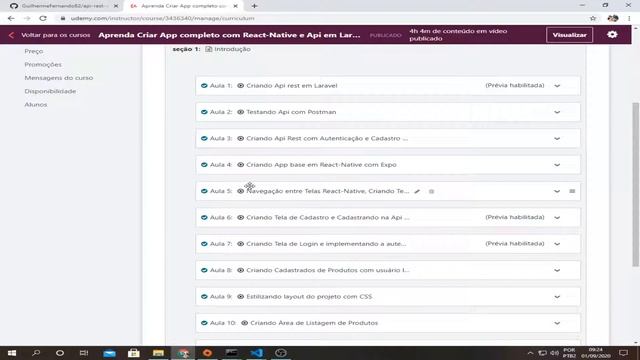Click the Introdução section title
Viewport: 640px width, 360px height.
coord(232,49)
